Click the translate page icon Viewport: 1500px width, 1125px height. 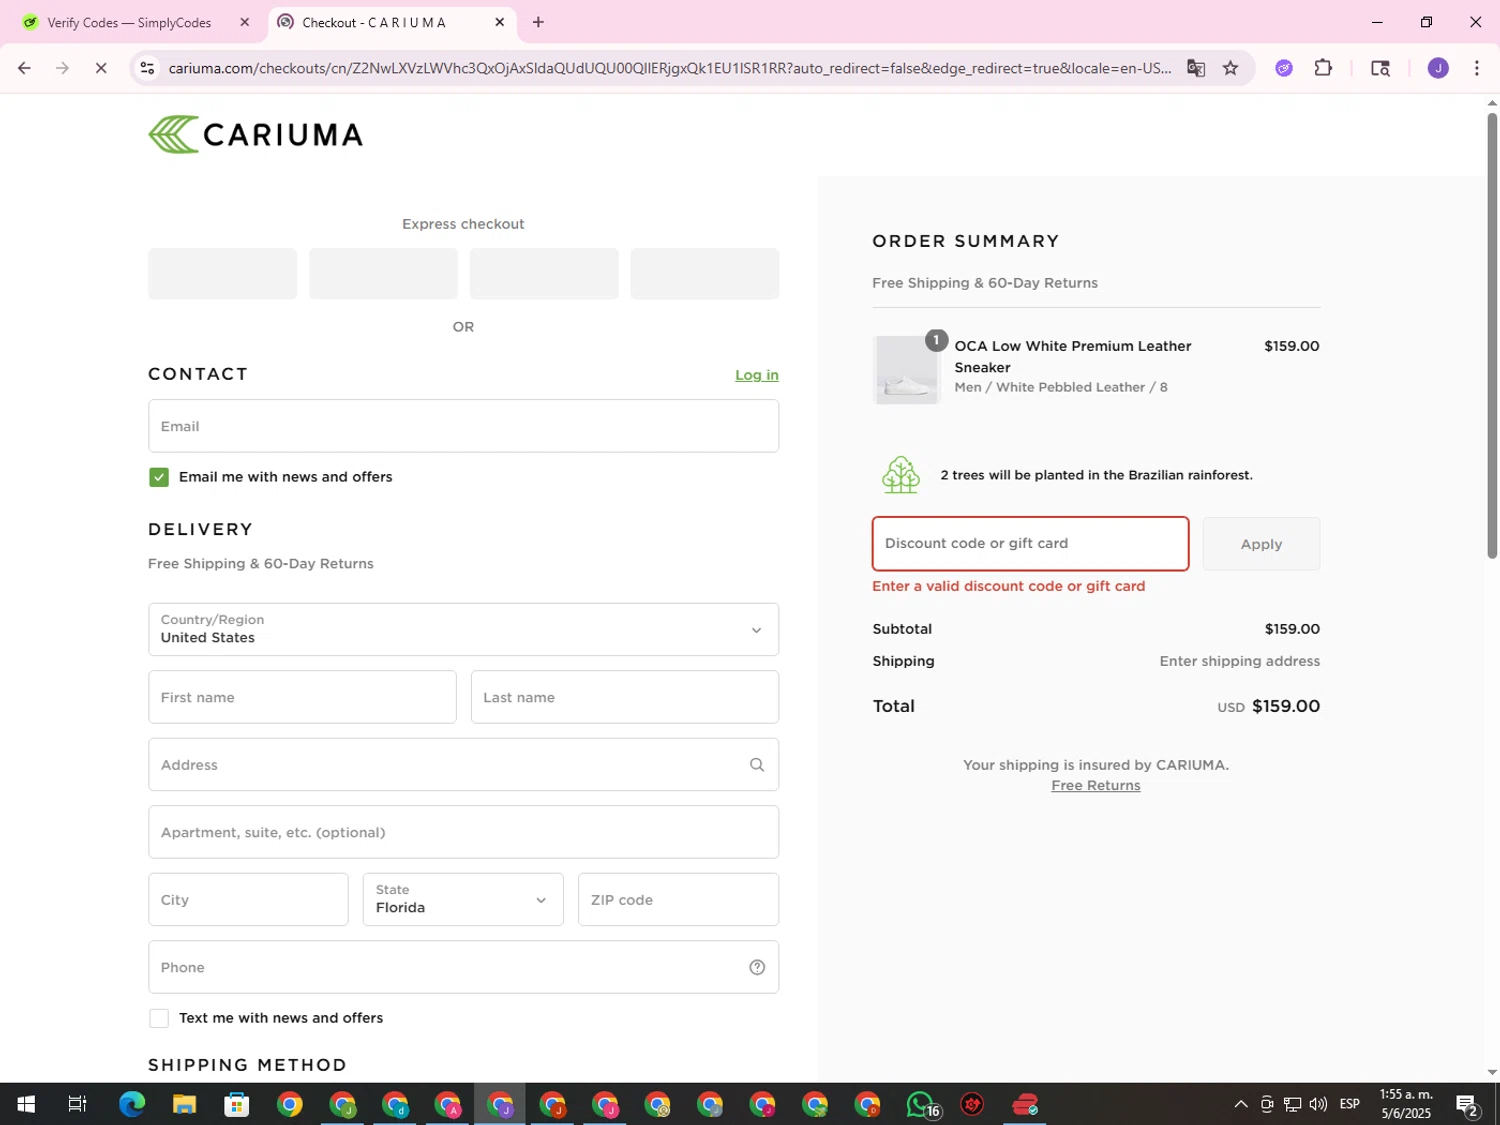coord(1196,68)
